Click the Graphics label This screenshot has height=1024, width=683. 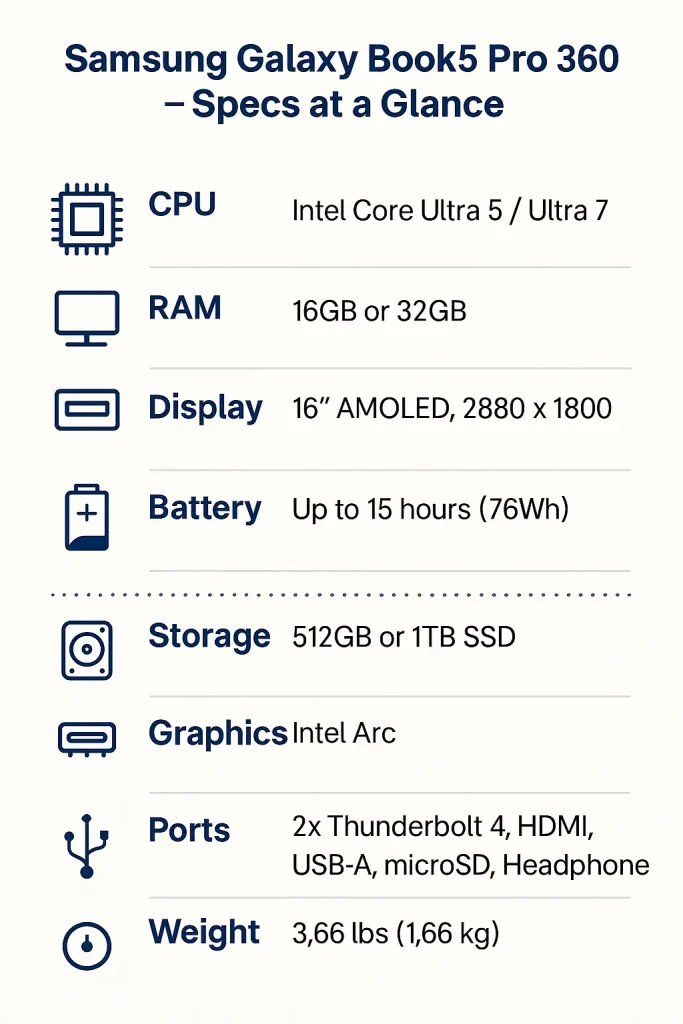click(x=217, y=734)
